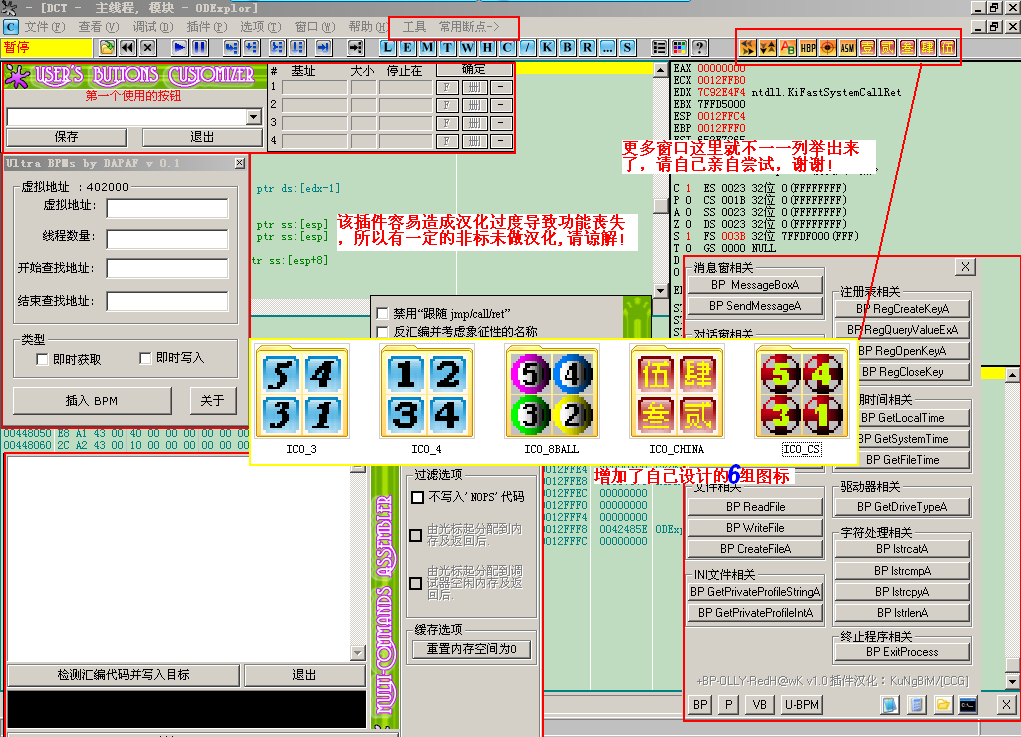Click the step over toolbar icon
Screen dimensions: 1021x737
[251, 48]
